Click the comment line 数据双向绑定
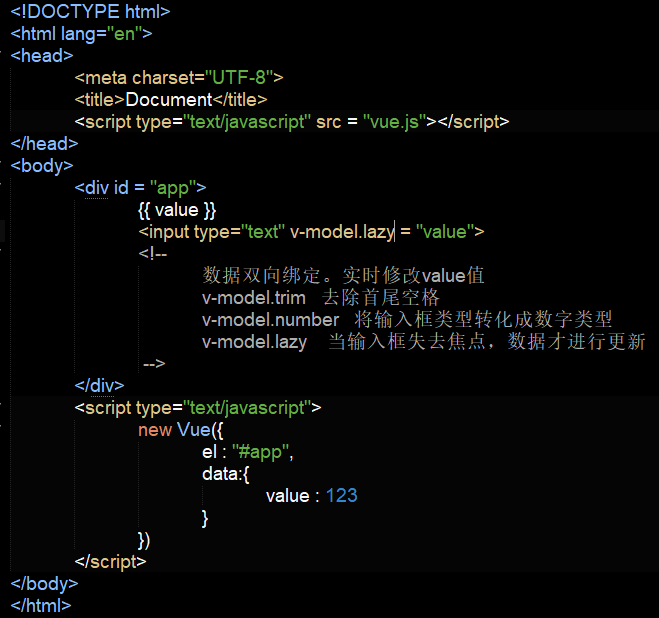Image resolution: width=659 pixels, height=618 pixels. [343, 276]
